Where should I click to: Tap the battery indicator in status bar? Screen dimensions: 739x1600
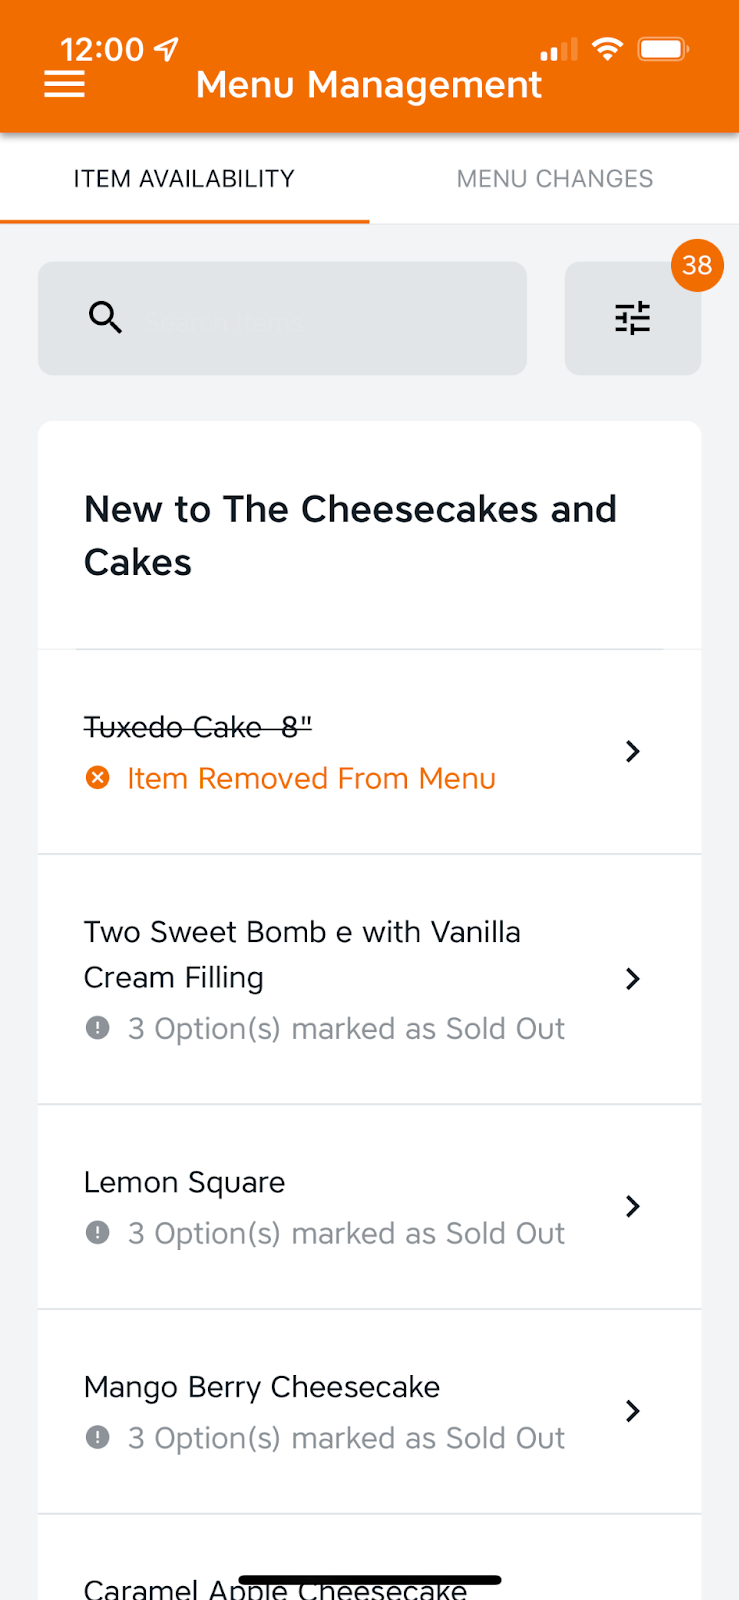663,48
